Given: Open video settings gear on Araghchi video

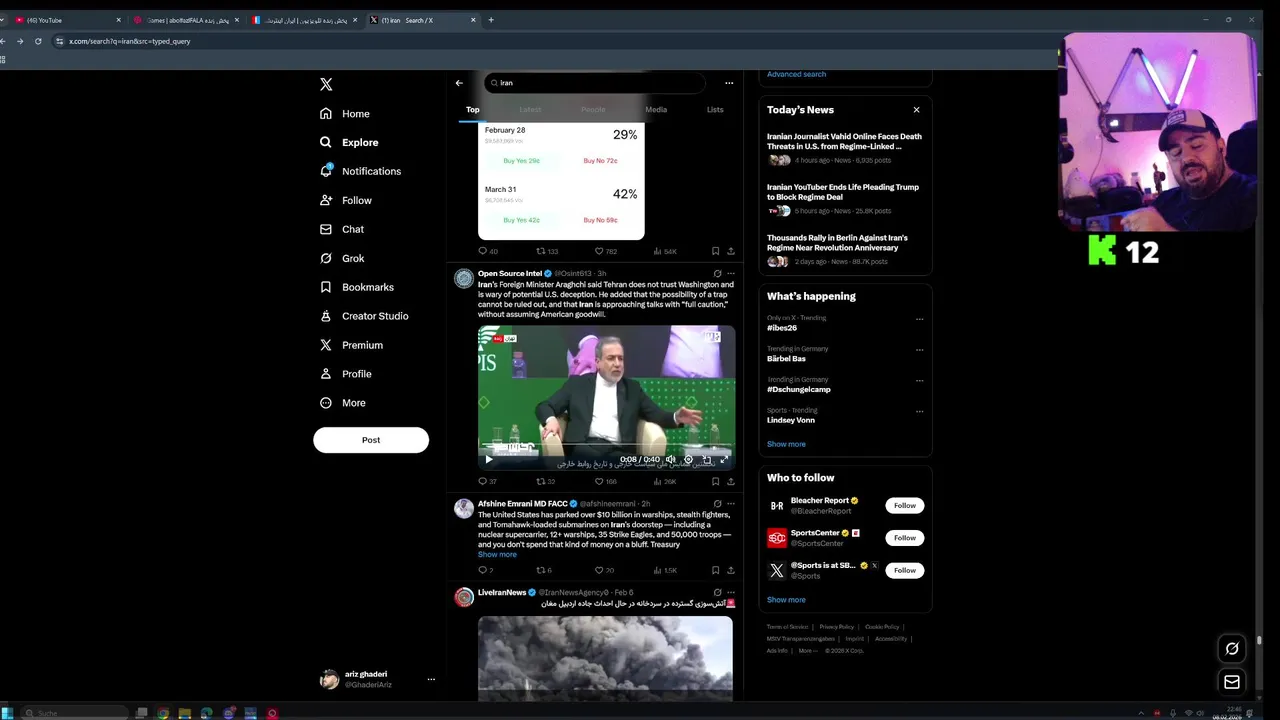Looking at the screenshot, I should click(x=688, y=460).
